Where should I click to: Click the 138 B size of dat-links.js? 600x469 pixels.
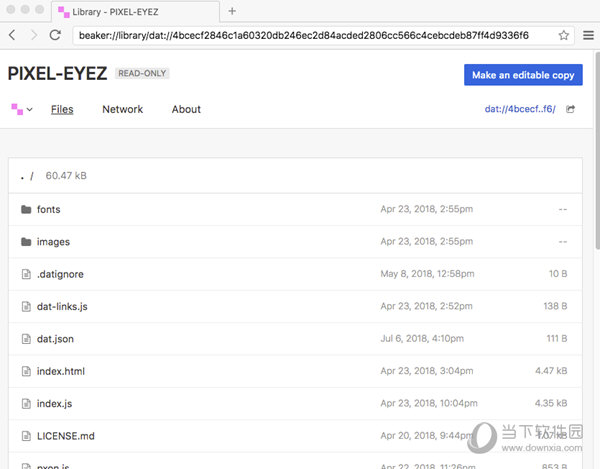(555, 306)
